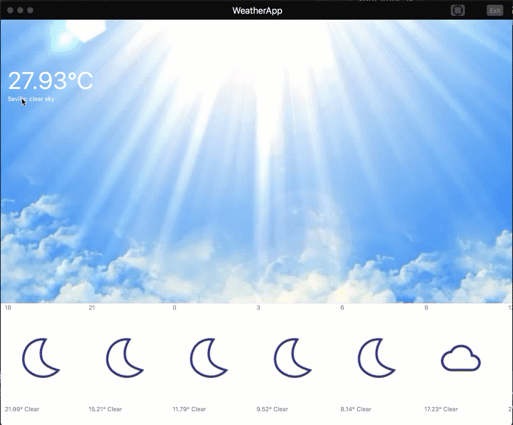Click the 11.79° Clear forecast label
The width and height of the screenshot is (513, 425).
(189, 409)
